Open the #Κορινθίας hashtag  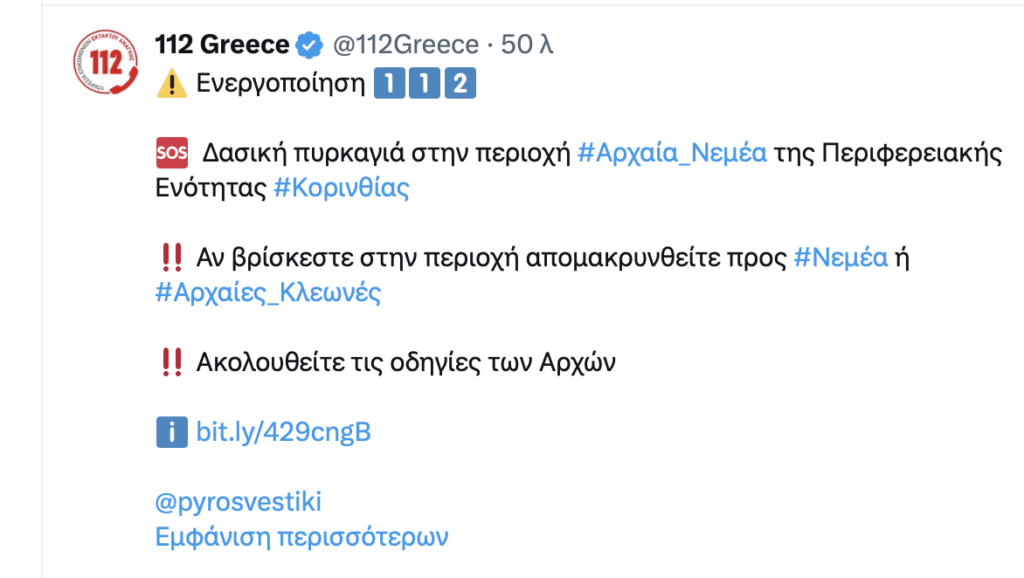341,189
